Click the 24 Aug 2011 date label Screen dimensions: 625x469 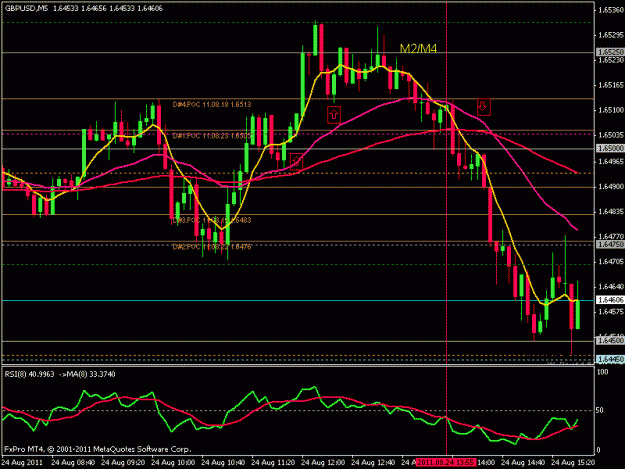[x=22, y=463]
